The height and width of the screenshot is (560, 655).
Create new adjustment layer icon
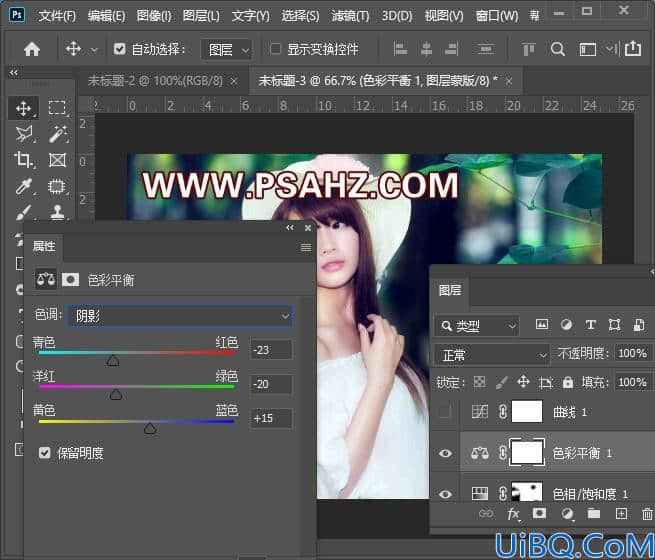[567, 513]
